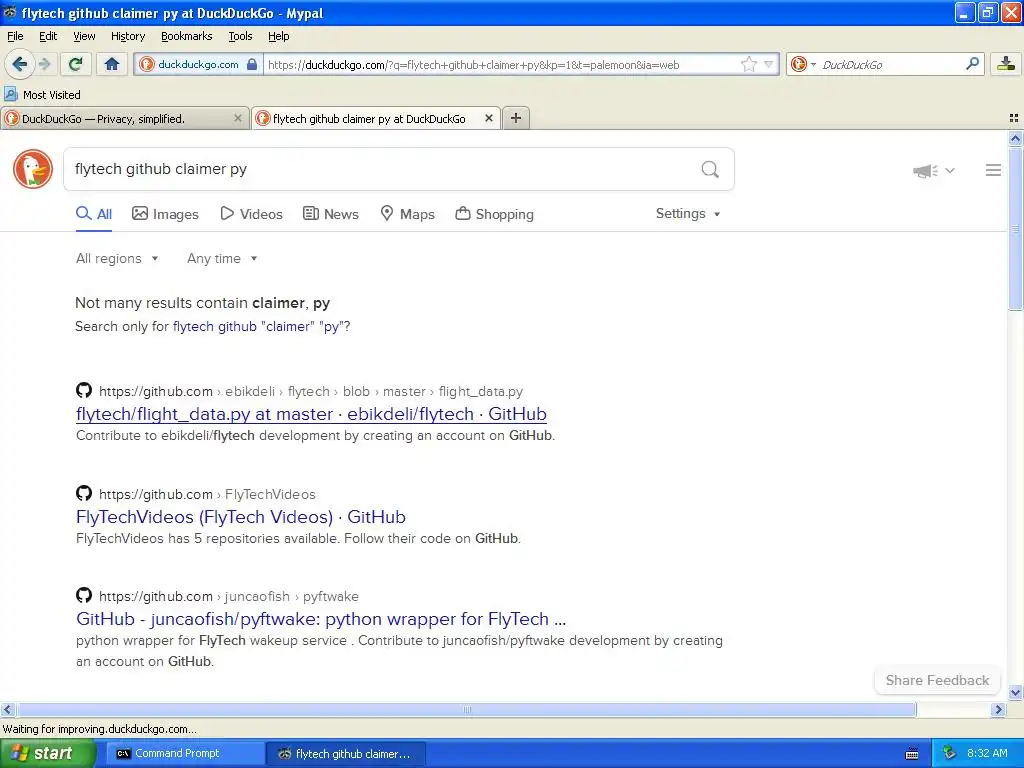The width and height of the screenshot is (1024, 768).
Task: Click the network tray icon by the clock
Action: 950,753
